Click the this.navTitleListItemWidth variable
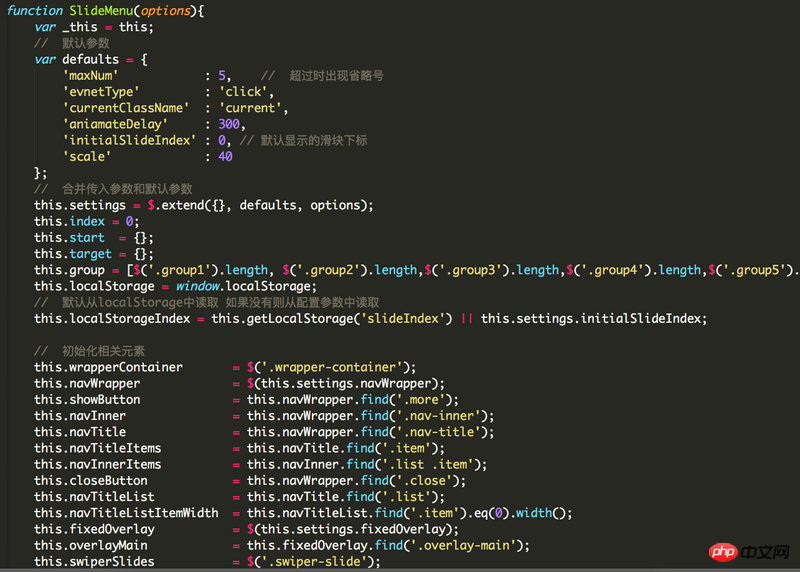This screenshot has height=572, width=800. [x=126, y=513]
